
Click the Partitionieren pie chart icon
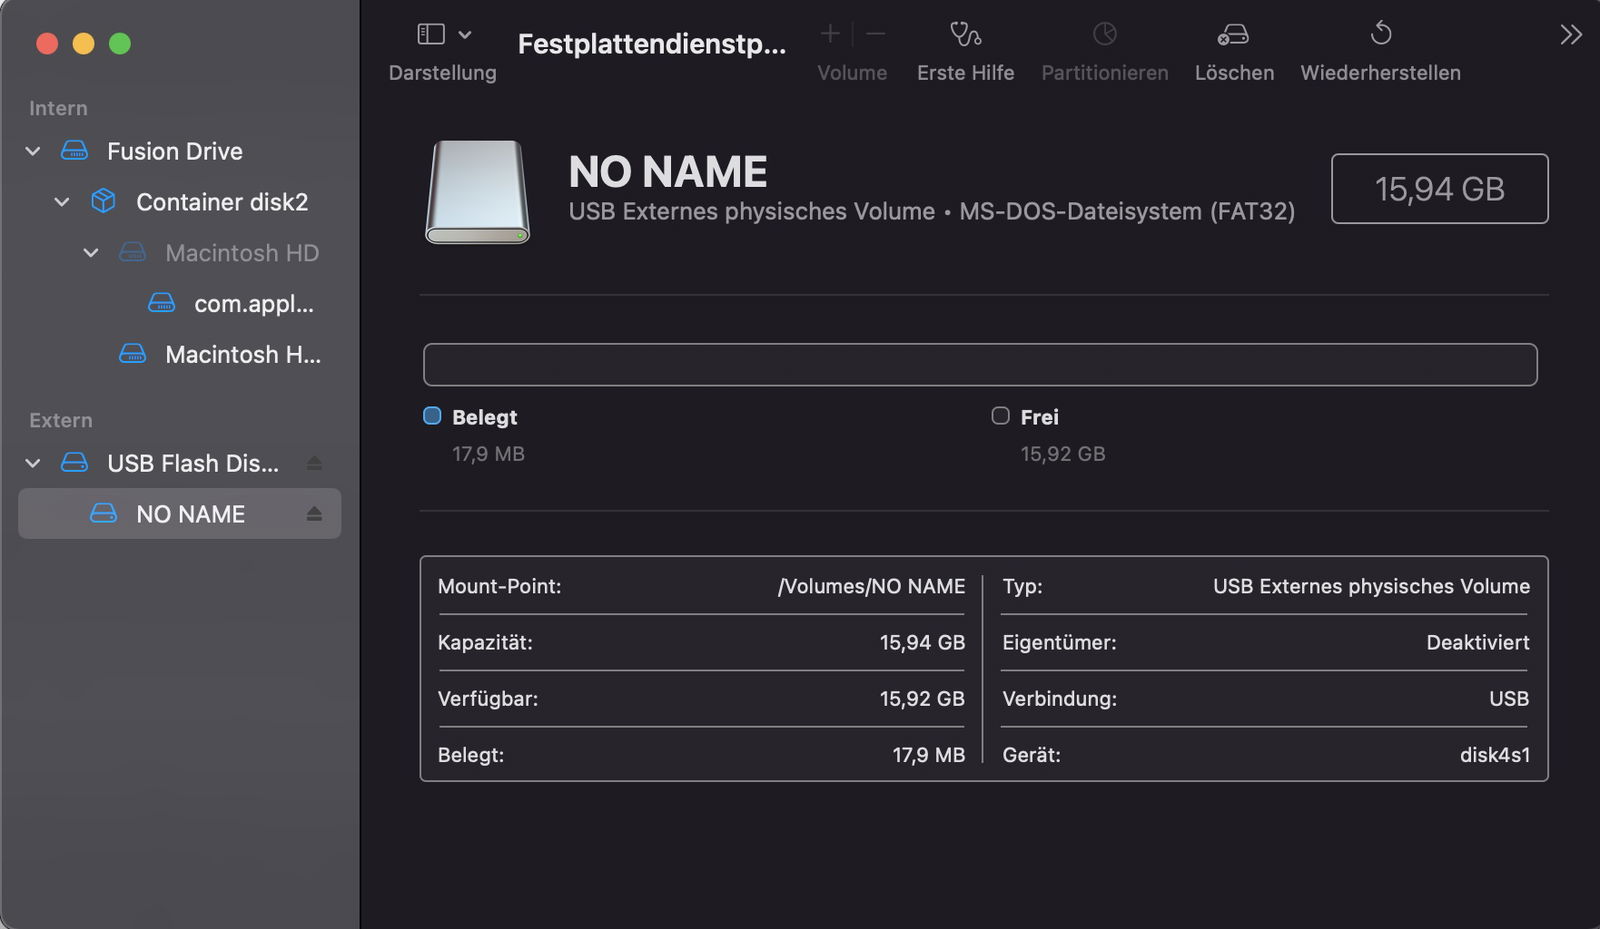[1104, 35]
